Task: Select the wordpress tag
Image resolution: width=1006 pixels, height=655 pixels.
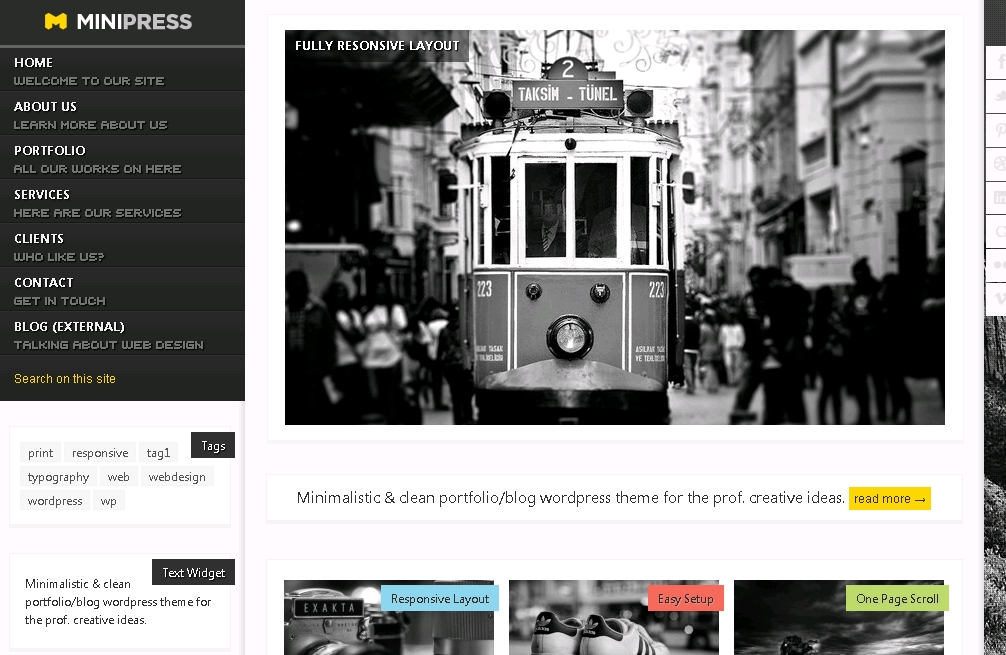Action: 55,501
